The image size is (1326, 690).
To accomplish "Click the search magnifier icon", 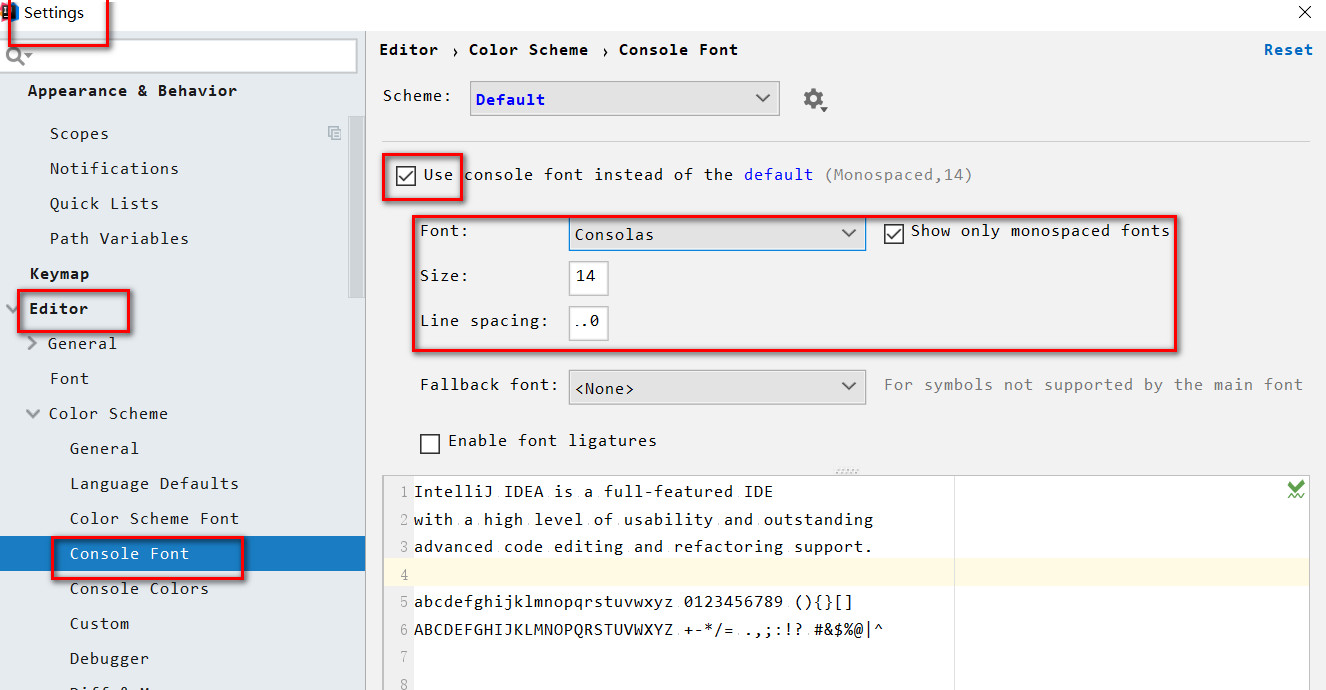I will click(16, 56).
